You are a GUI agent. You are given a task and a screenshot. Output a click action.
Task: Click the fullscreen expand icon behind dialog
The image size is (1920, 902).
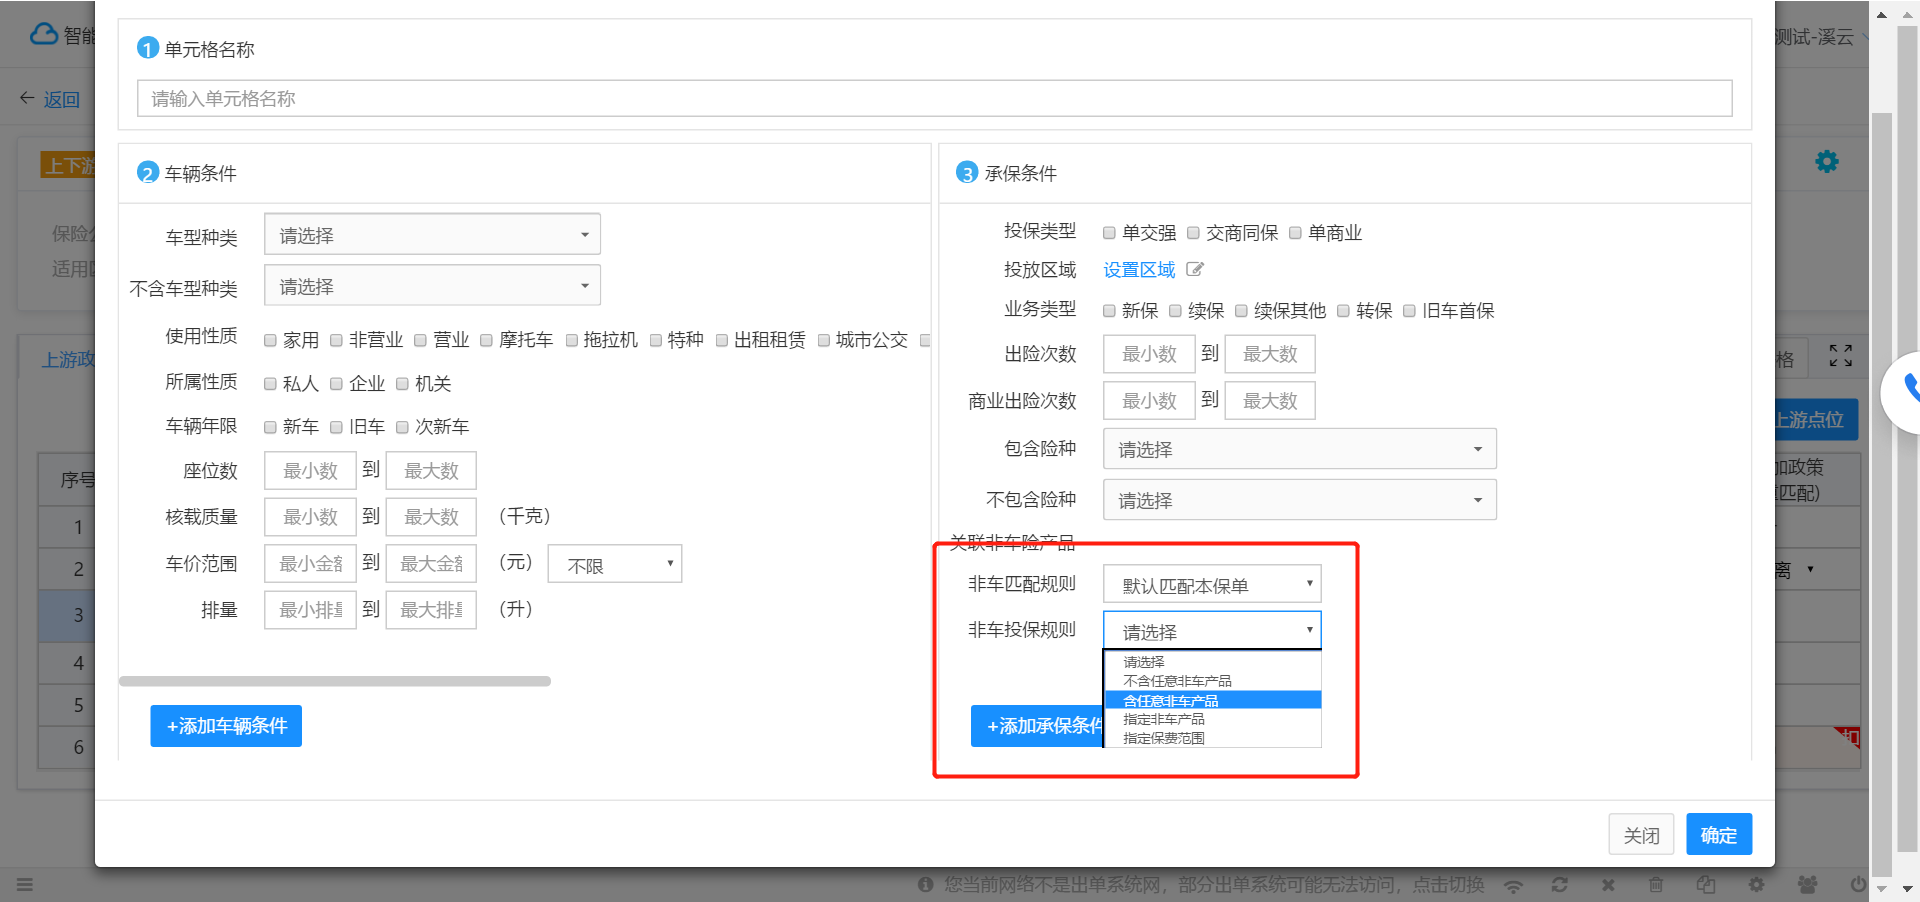(x=1841, y=356)
